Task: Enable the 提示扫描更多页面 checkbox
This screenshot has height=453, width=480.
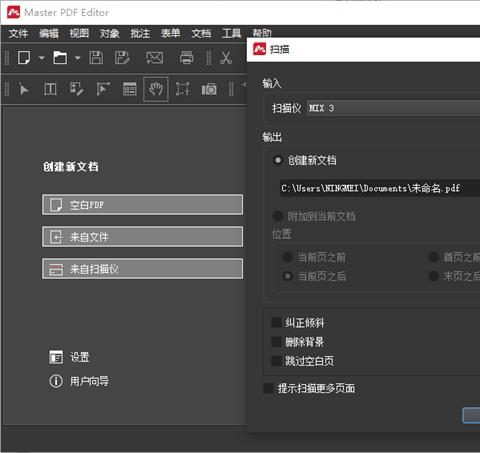Action: (x=269, y=388)
